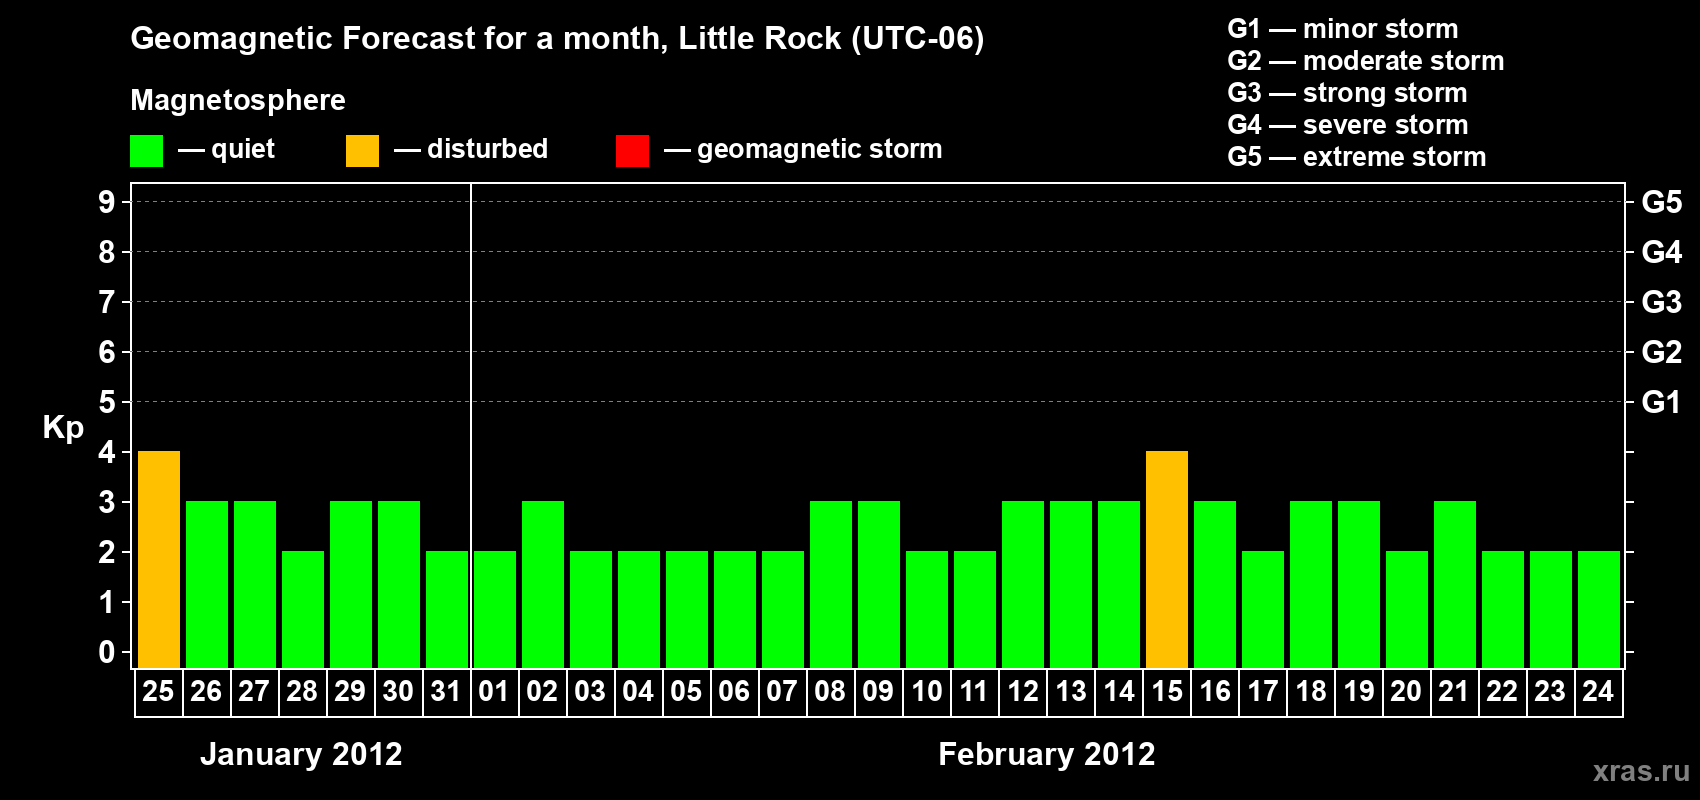Screen dimensions: 1700x800
Task: Click the Kp axis value 5
Action: point(107,402)
